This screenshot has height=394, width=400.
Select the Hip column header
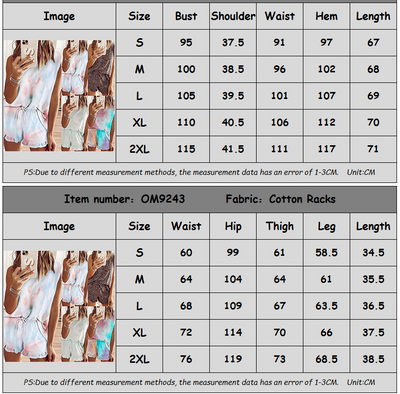233,226
